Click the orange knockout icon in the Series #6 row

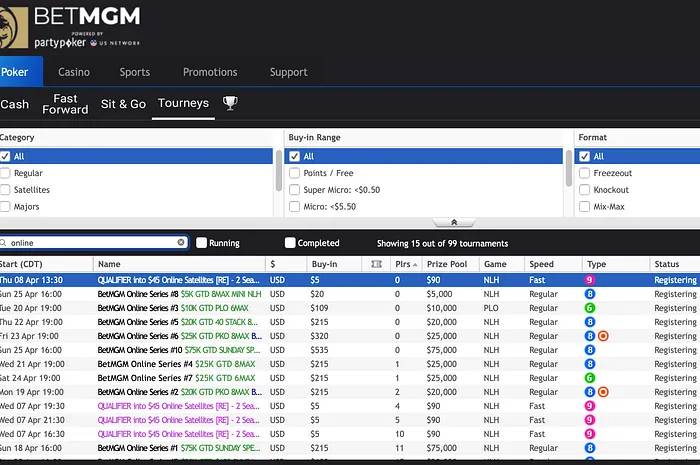tap(603, 336)
